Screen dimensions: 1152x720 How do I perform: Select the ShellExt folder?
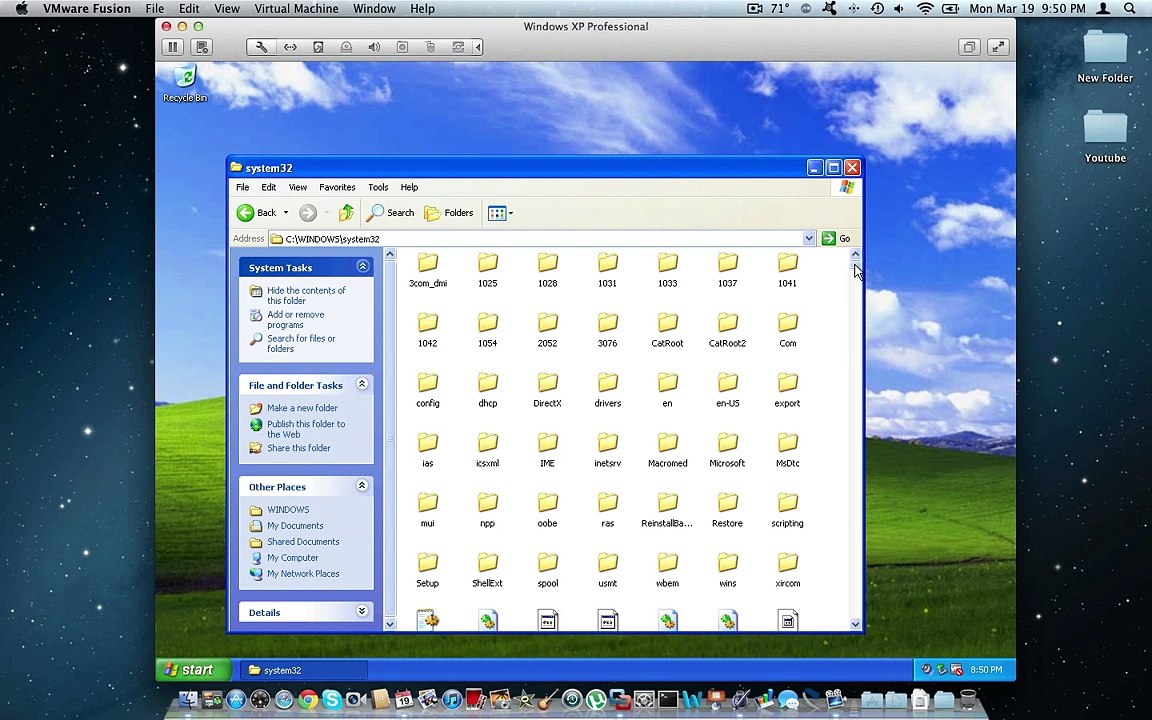pyautogui.click(x=487, y=569)
